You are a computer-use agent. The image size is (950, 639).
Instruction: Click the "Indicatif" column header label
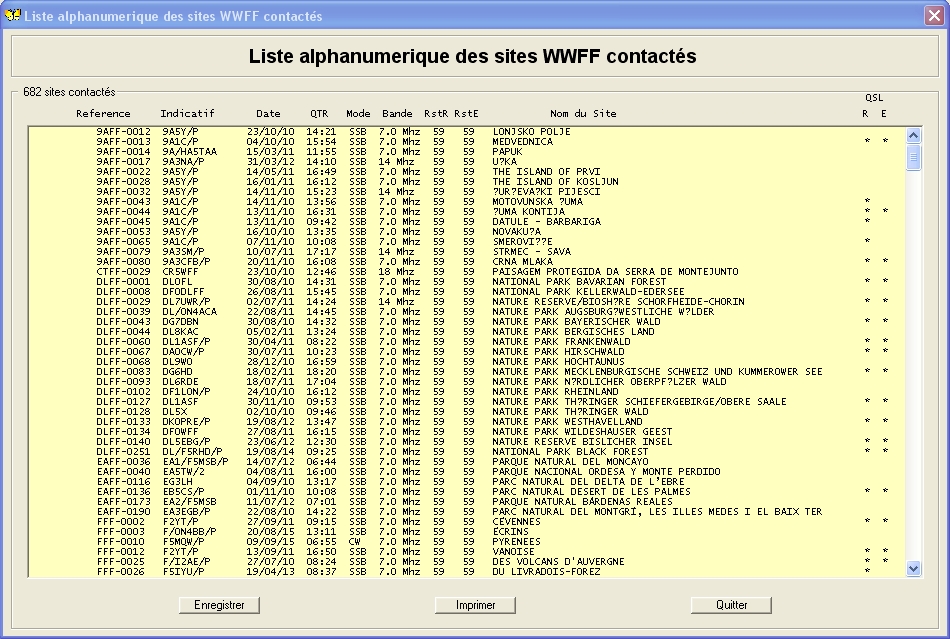click(x=187, y=113)
